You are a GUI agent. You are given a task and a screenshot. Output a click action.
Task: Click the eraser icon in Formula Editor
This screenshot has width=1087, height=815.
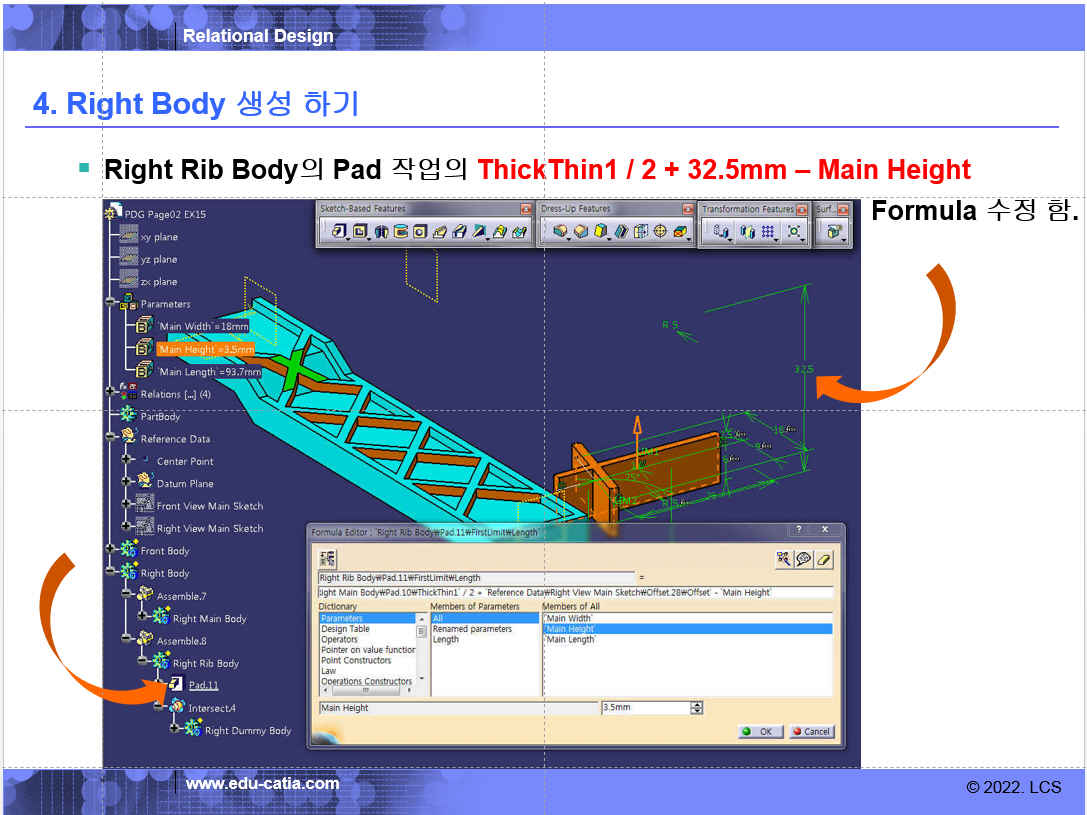coord(823,559)
